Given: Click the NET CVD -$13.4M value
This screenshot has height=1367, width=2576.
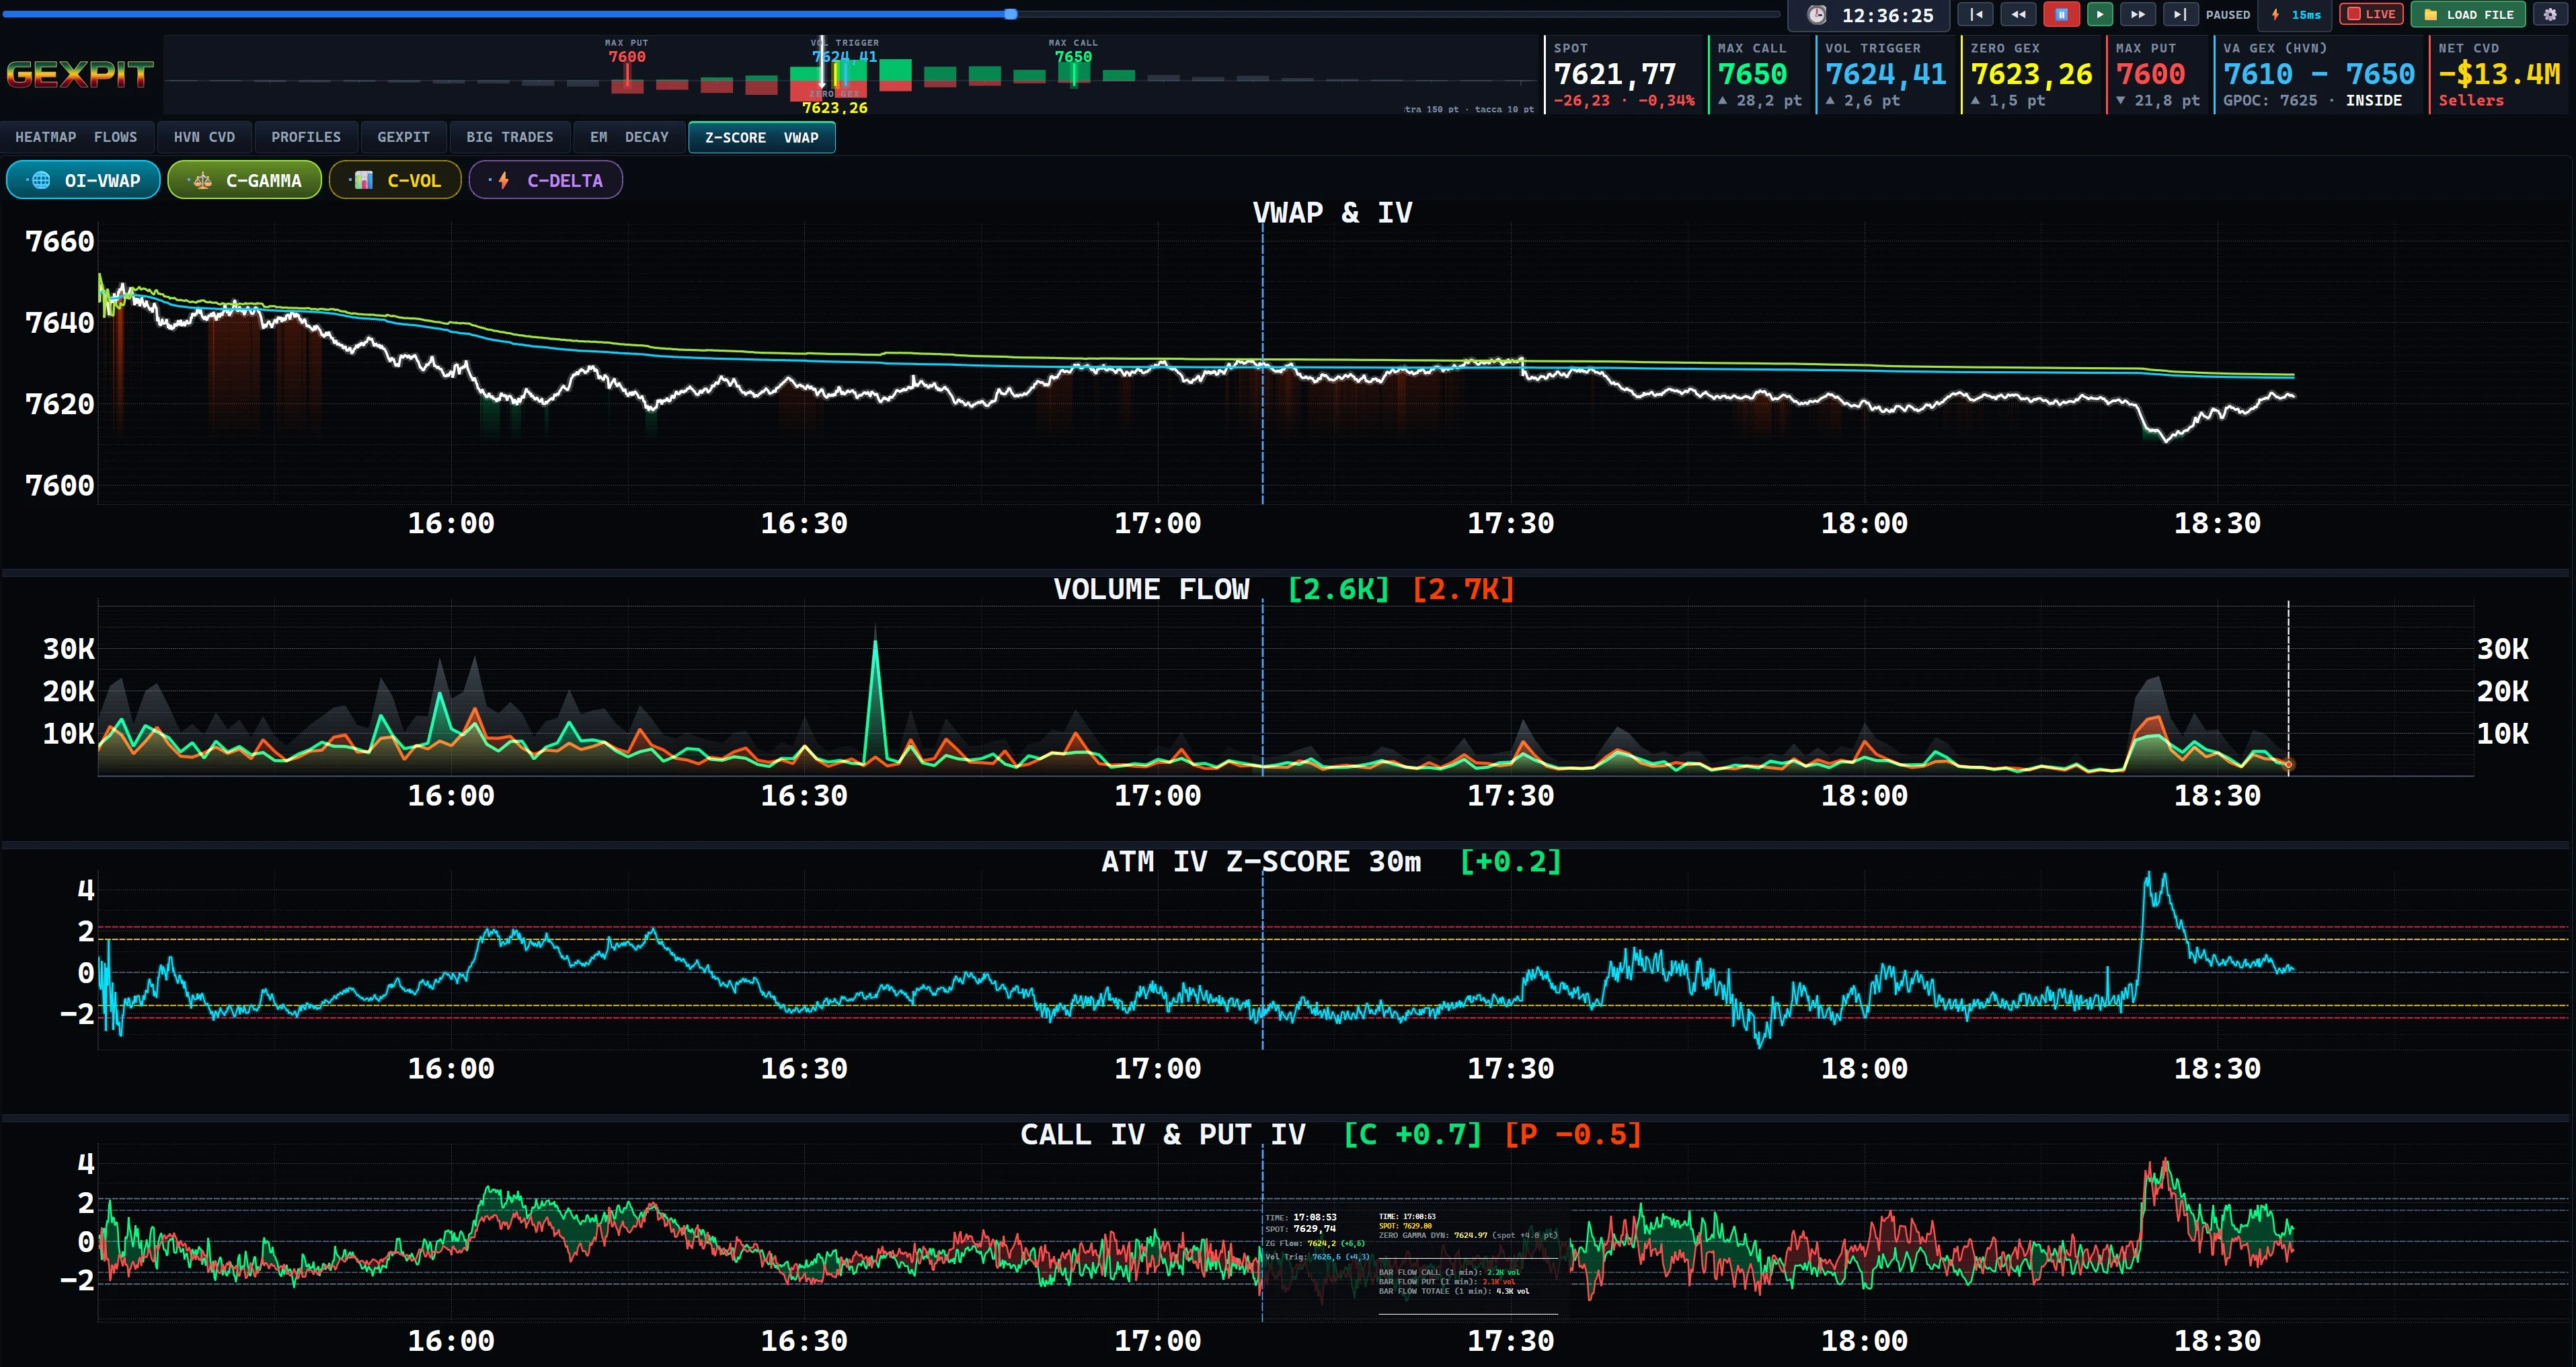Looking at the screenshot, I should point(2499,74).
